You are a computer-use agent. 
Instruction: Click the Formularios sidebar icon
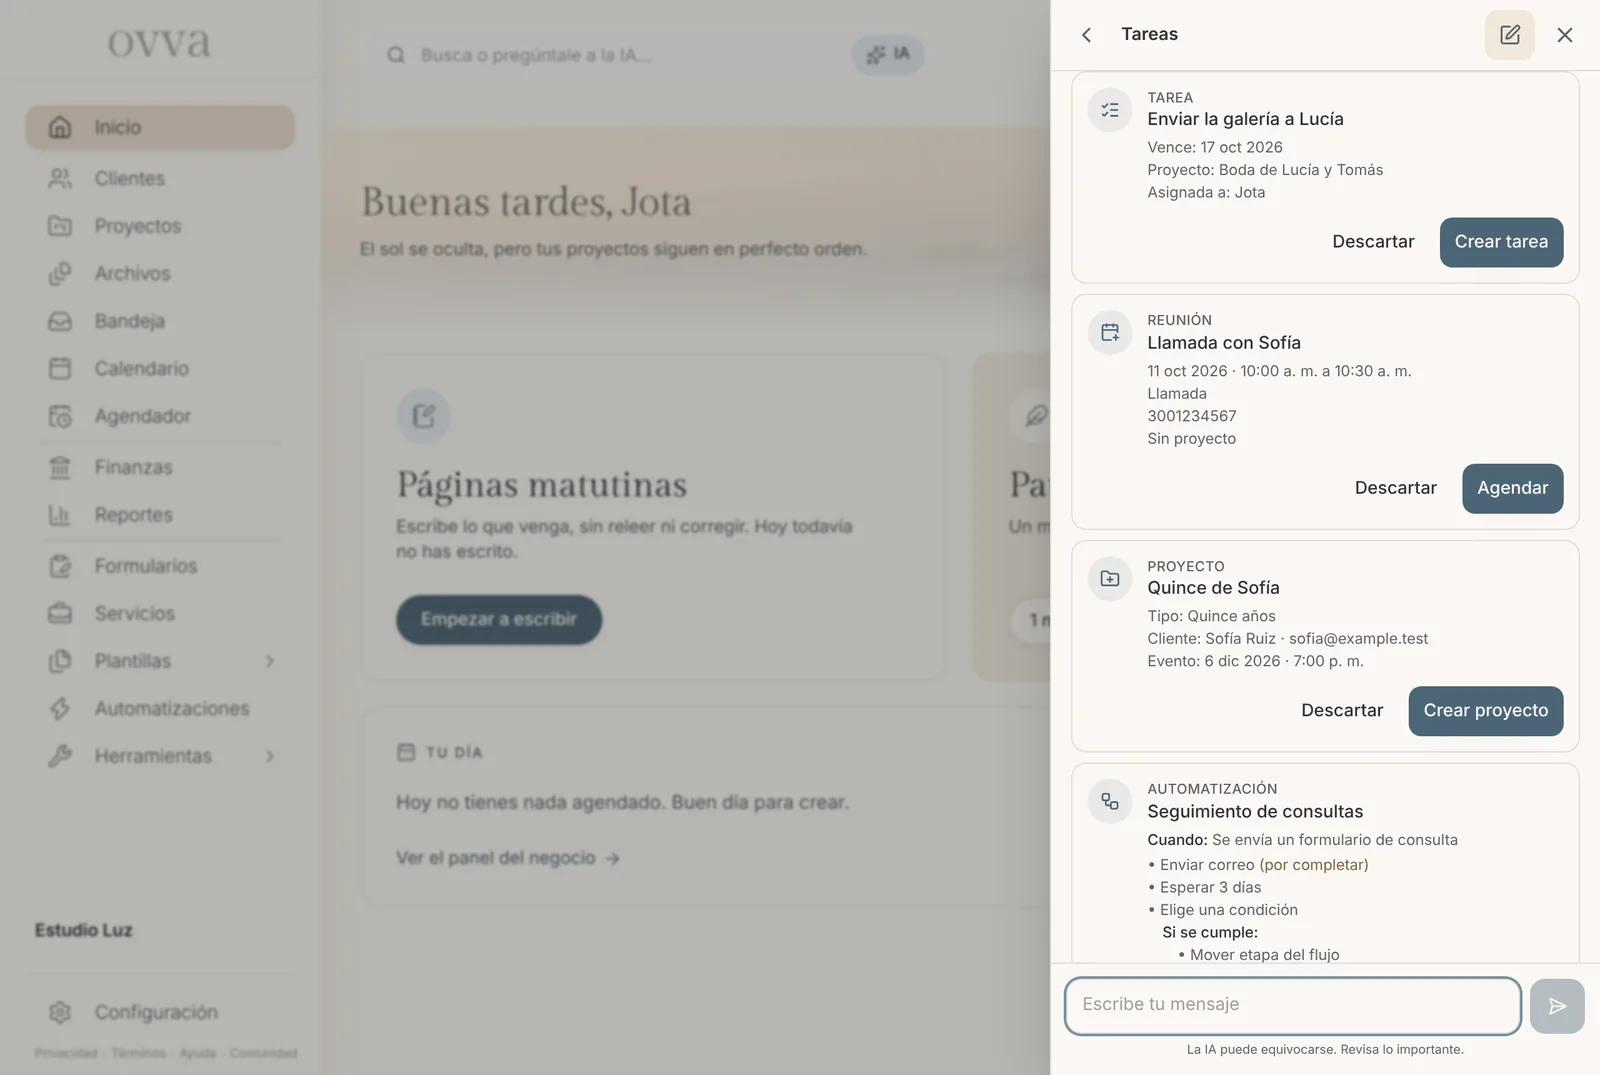60,566
